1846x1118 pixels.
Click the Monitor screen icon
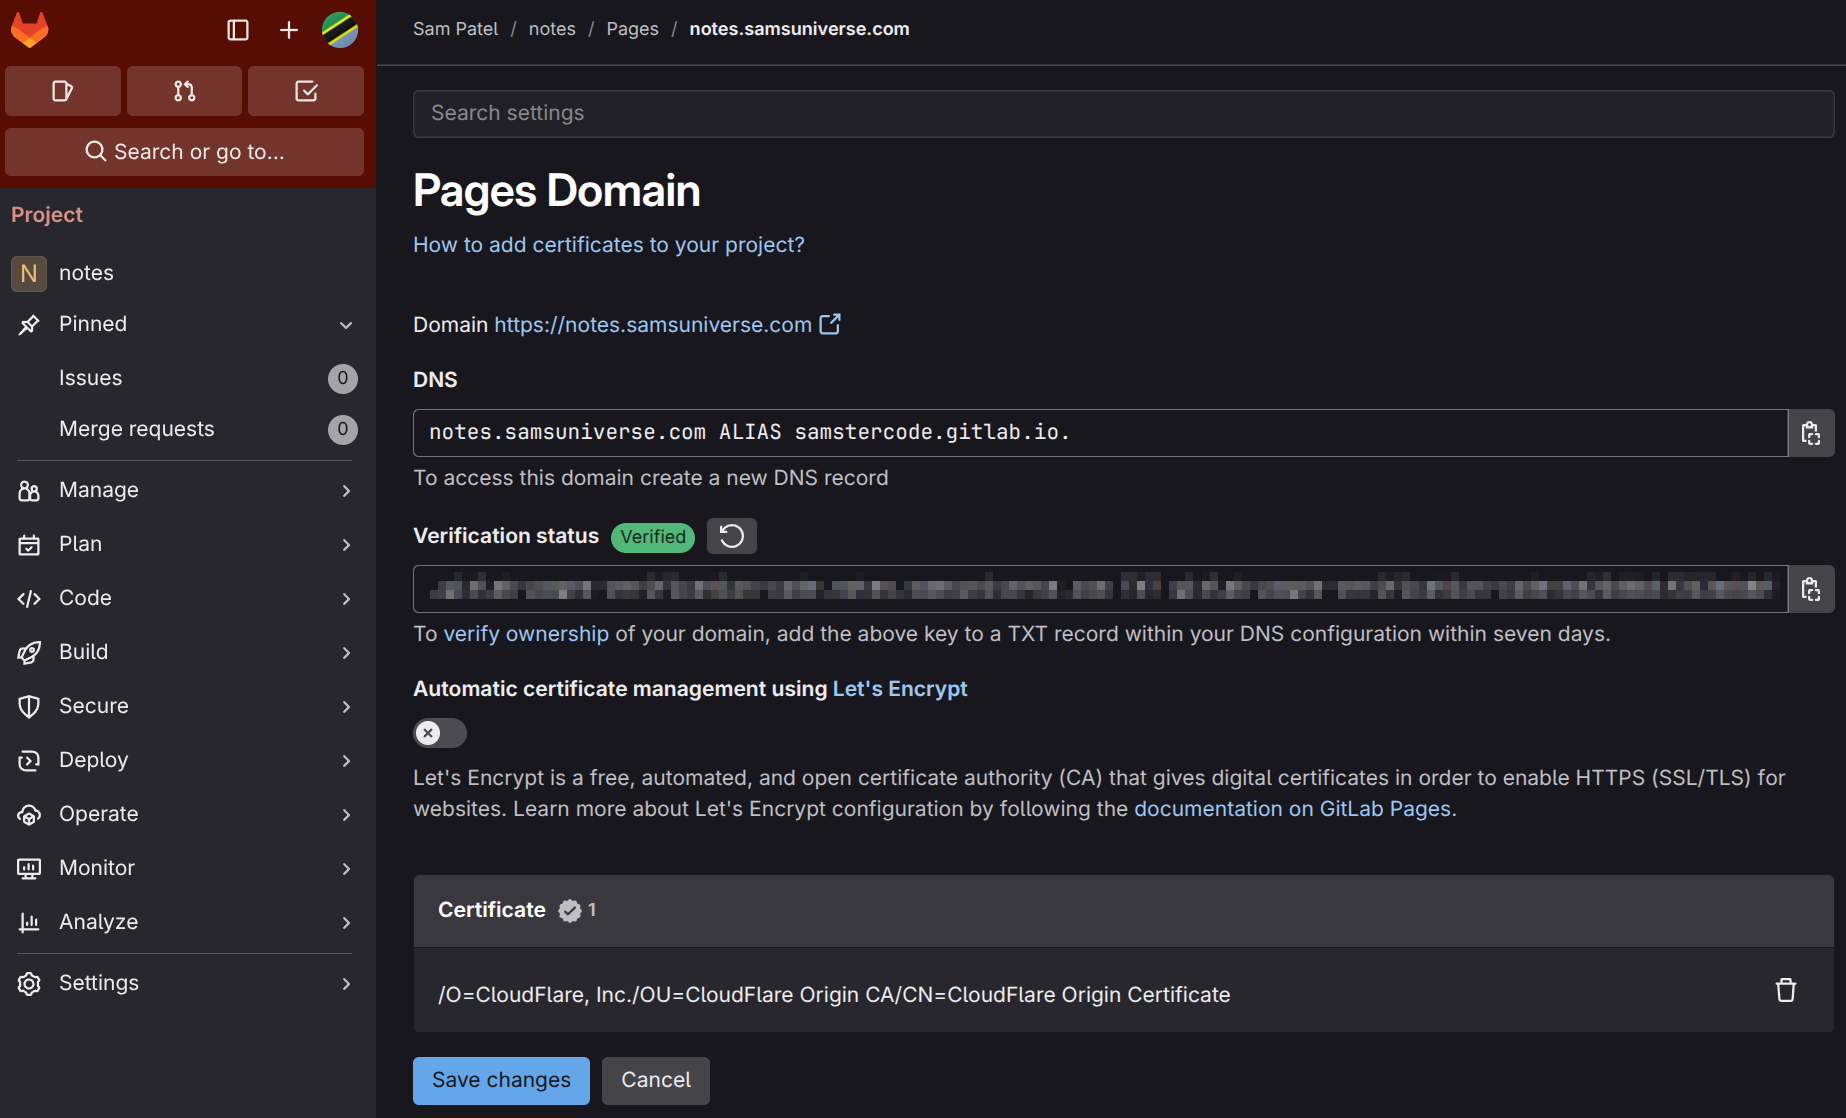point(29,868)
